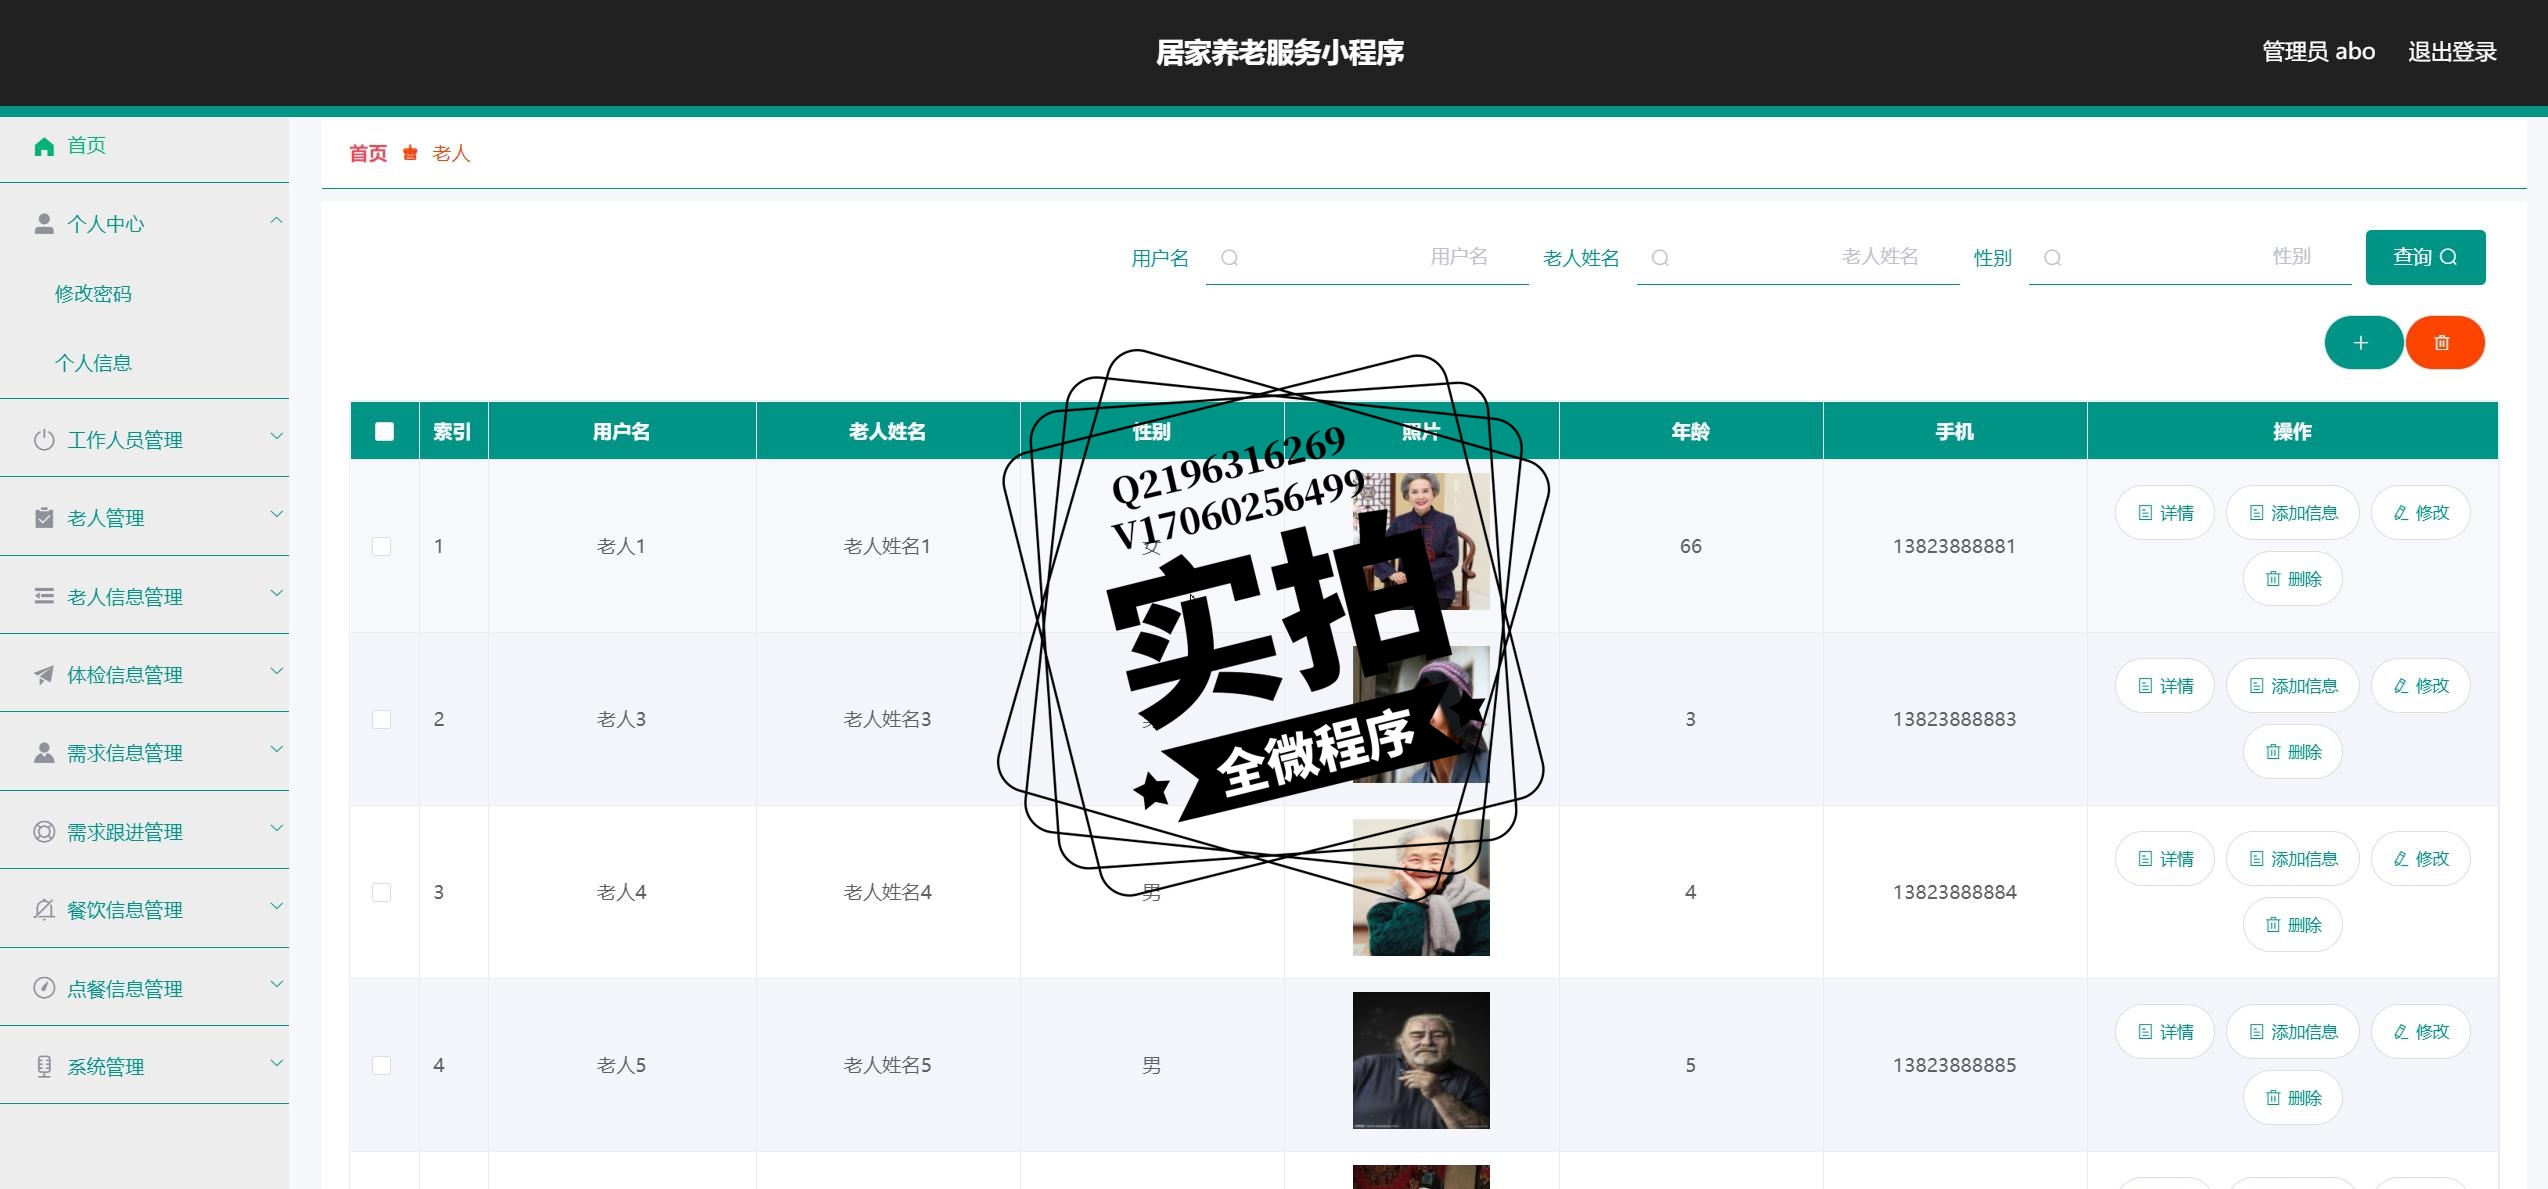Click the bell icon beside 餐饮信息管理
The height and width of the screenshot is (1189, 2548).
click(x=44, y=910)
